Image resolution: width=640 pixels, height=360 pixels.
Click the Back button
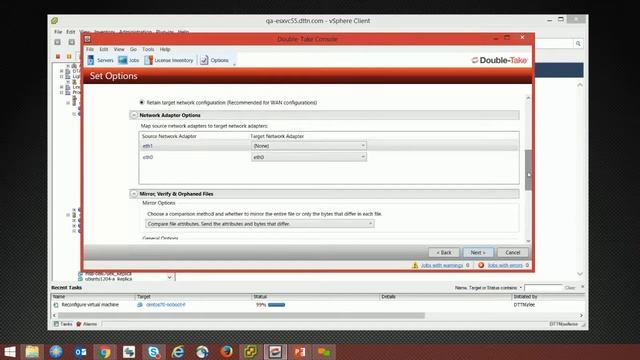pyautogui.click(x=444, y=253)
